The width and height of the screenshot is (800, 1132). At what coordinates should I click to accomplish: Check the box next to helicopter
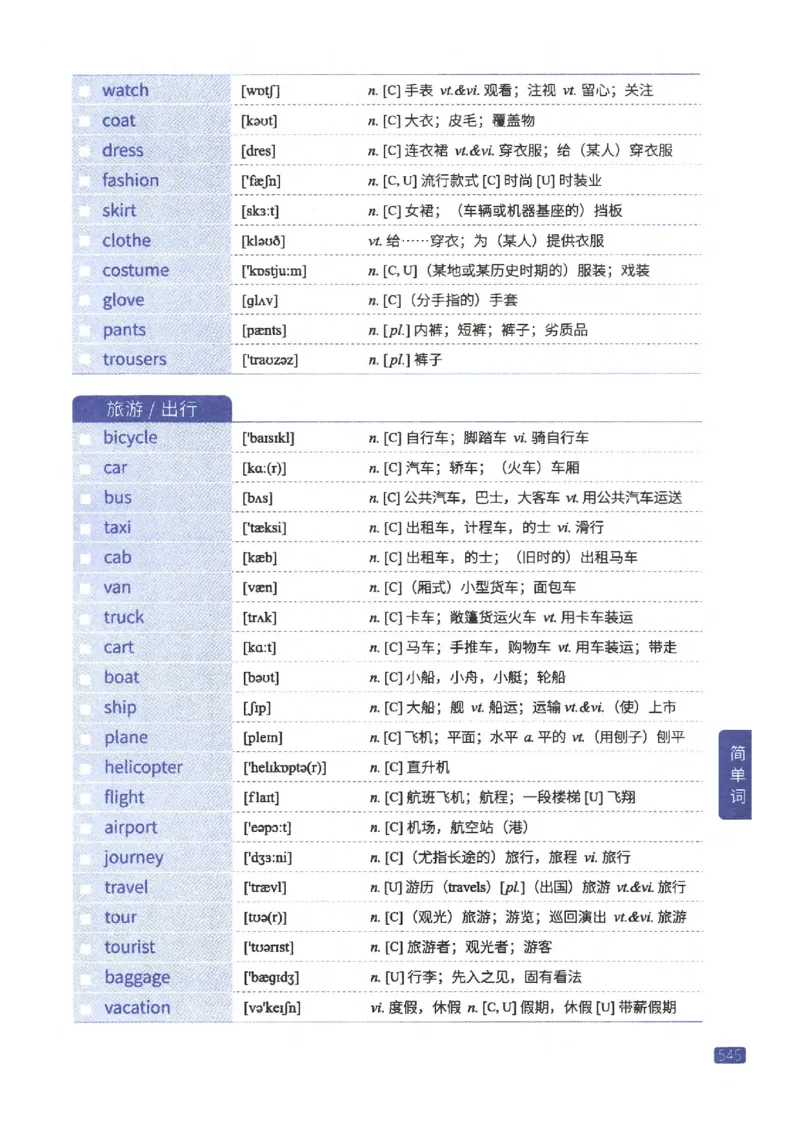(85, 767)
